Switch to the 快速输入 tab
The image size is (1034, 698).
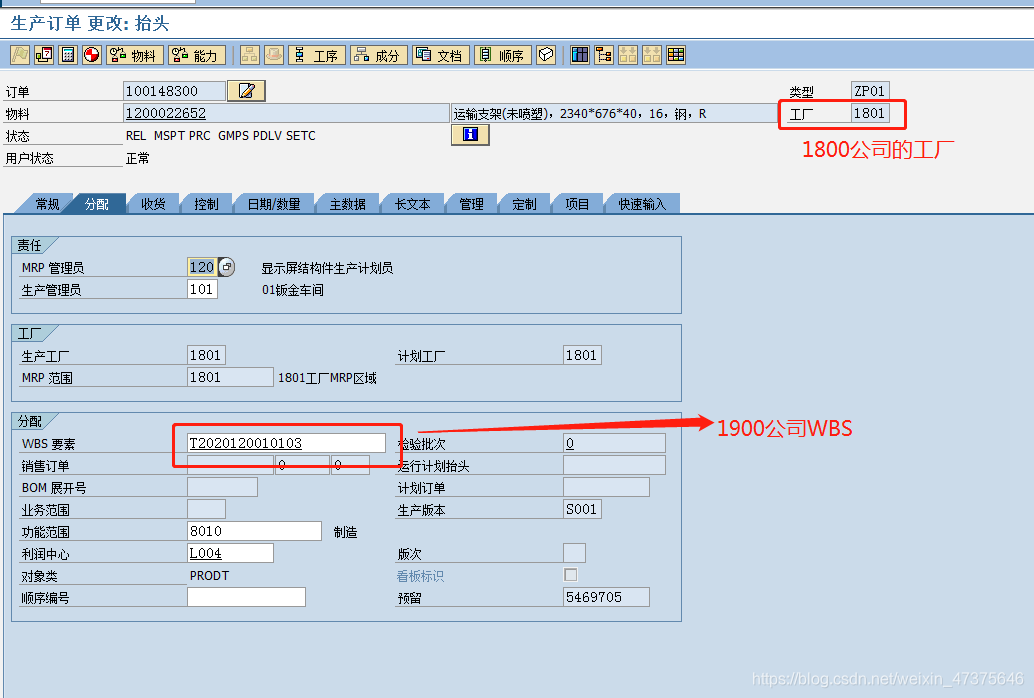pos(642,205)
